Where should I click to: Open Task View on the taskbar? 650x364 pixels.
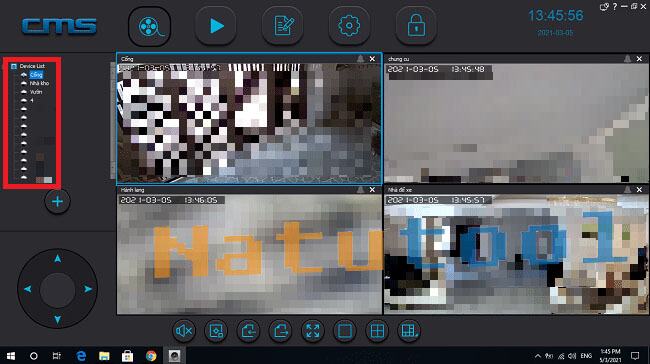pos(56,356)
